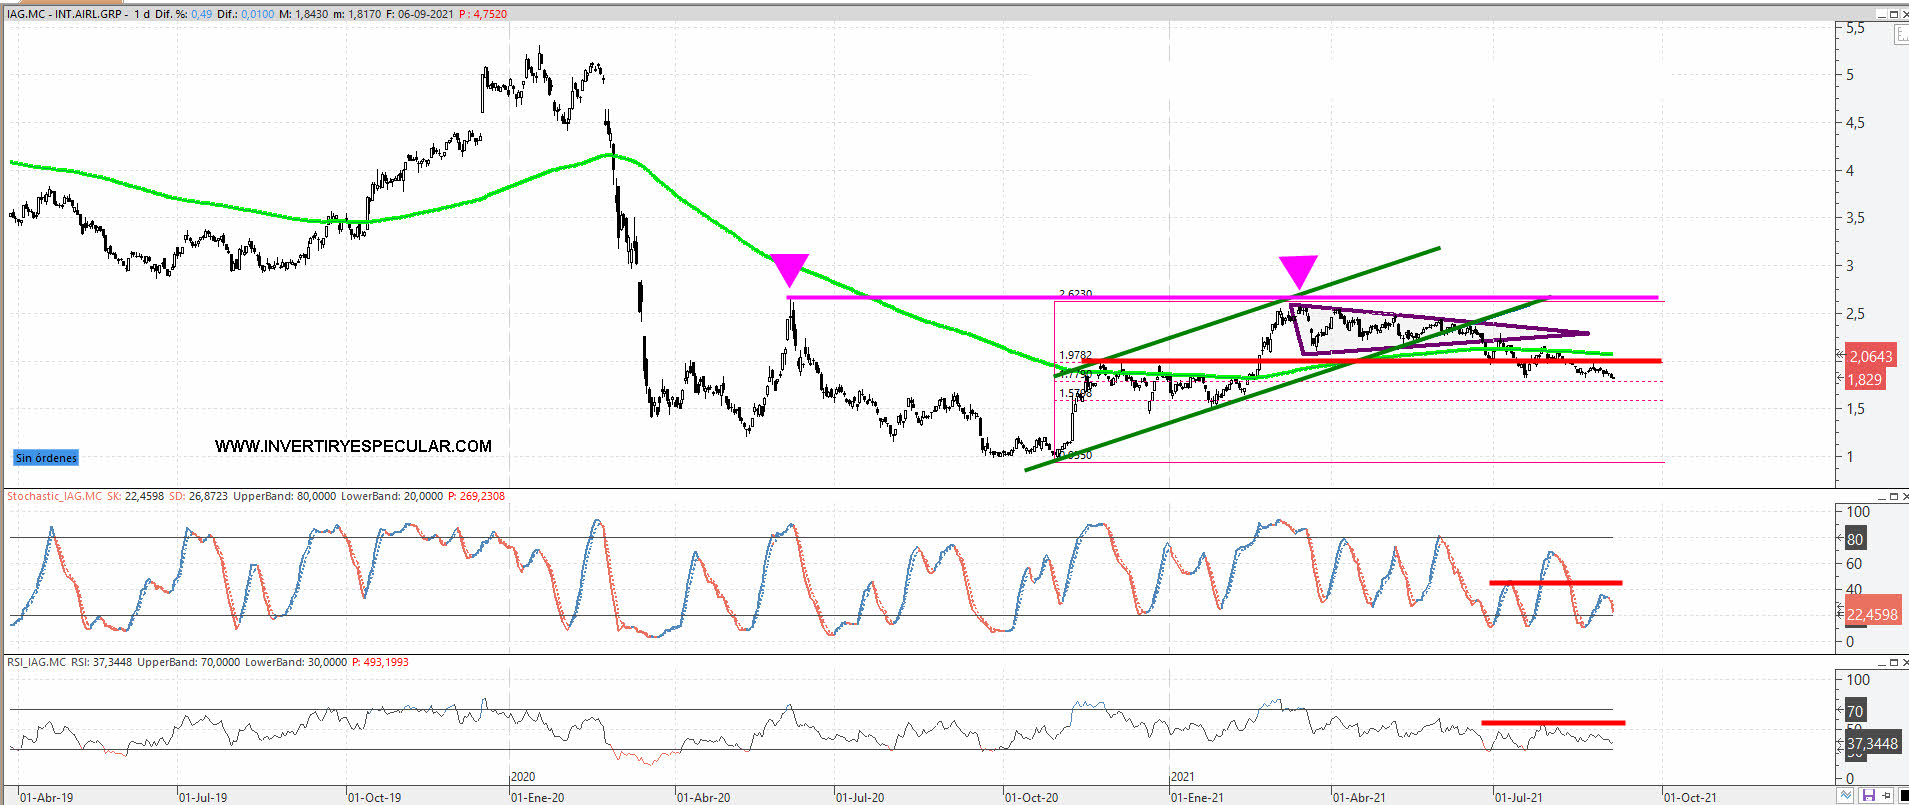
Task: Click the IAG.MC chart title text
Action: click(x=65, y=14)
